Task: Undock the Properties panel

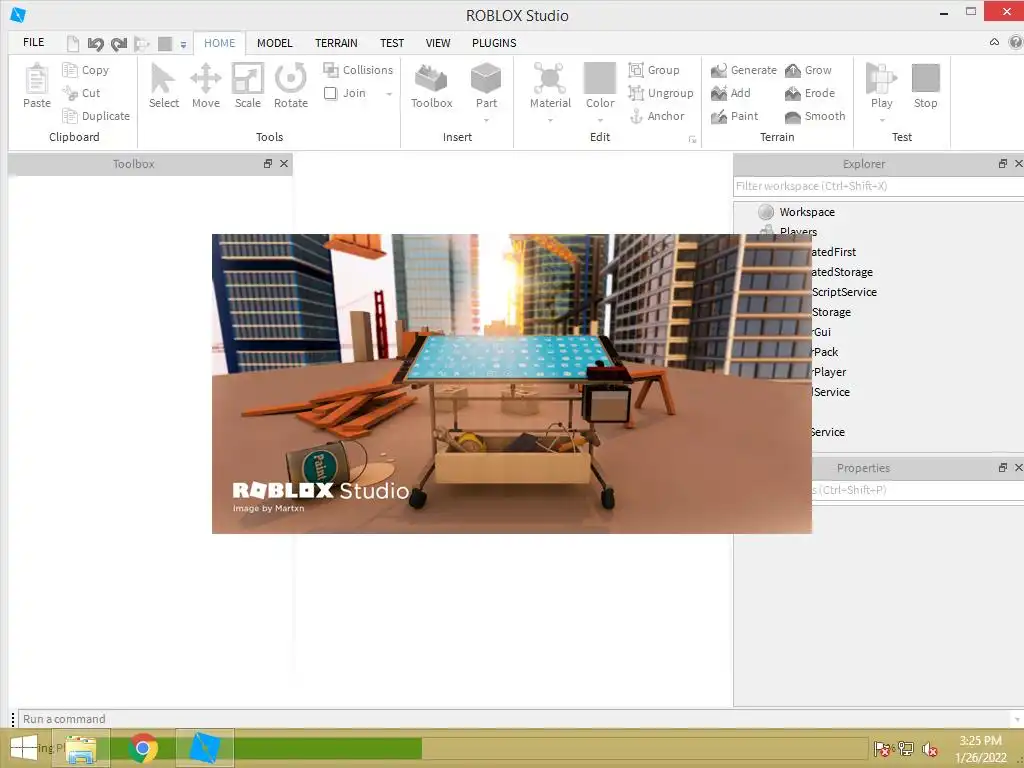Action: (1003, 468)
